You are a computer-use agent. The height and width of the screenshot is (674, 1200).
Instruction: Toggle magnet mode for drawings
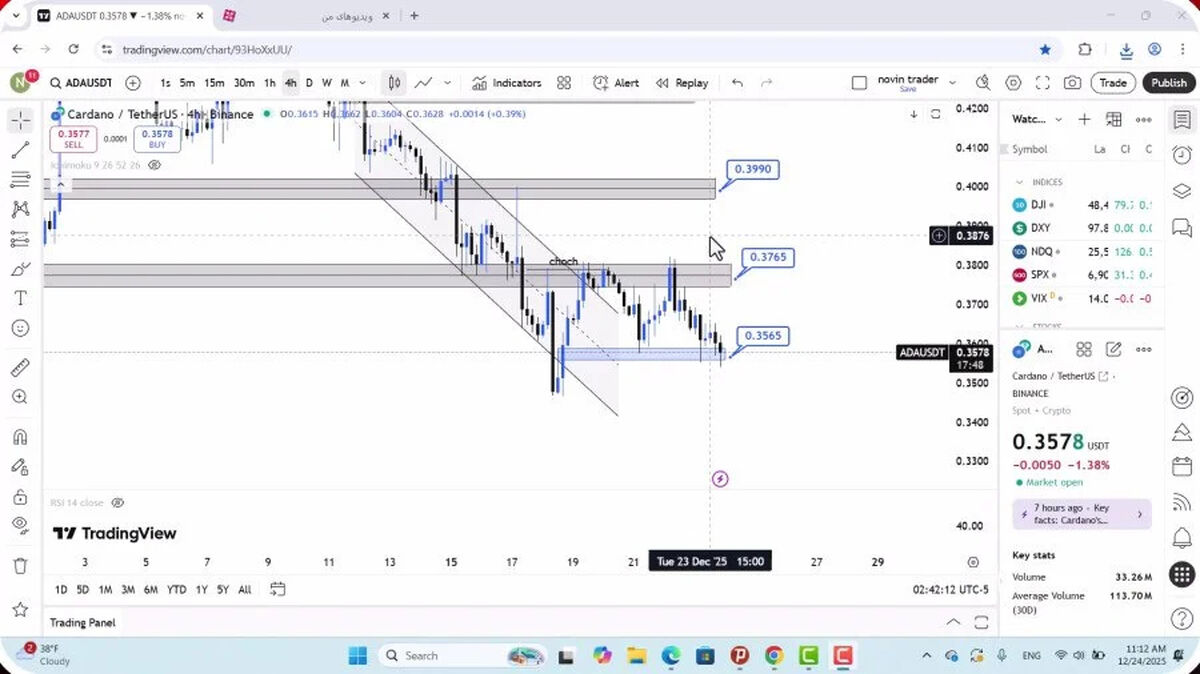pos(20,437)
